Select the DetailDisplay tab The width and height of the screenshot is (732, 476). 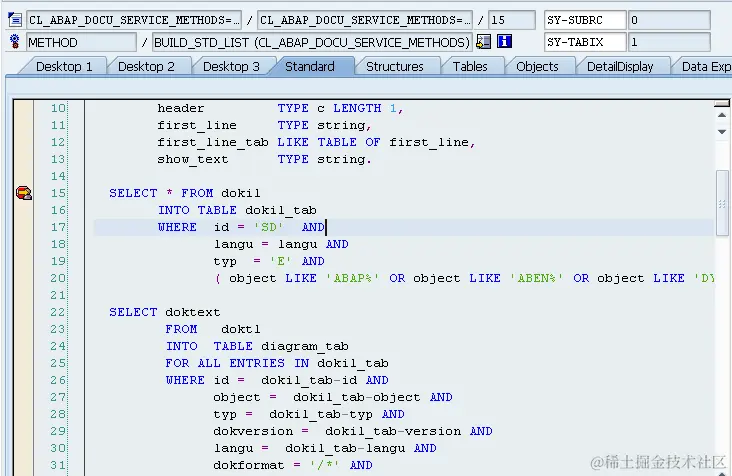(620, 66)
